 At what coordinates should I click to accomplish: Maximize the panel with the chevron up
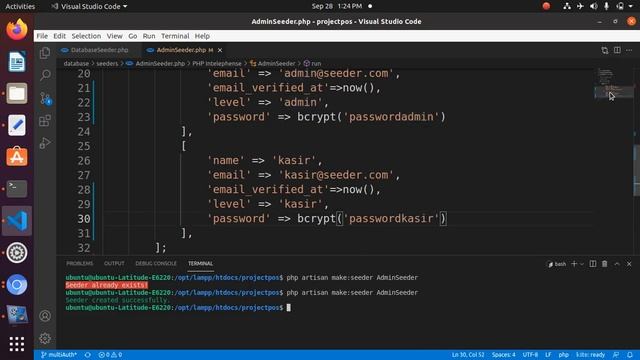(x=617, y=264)
